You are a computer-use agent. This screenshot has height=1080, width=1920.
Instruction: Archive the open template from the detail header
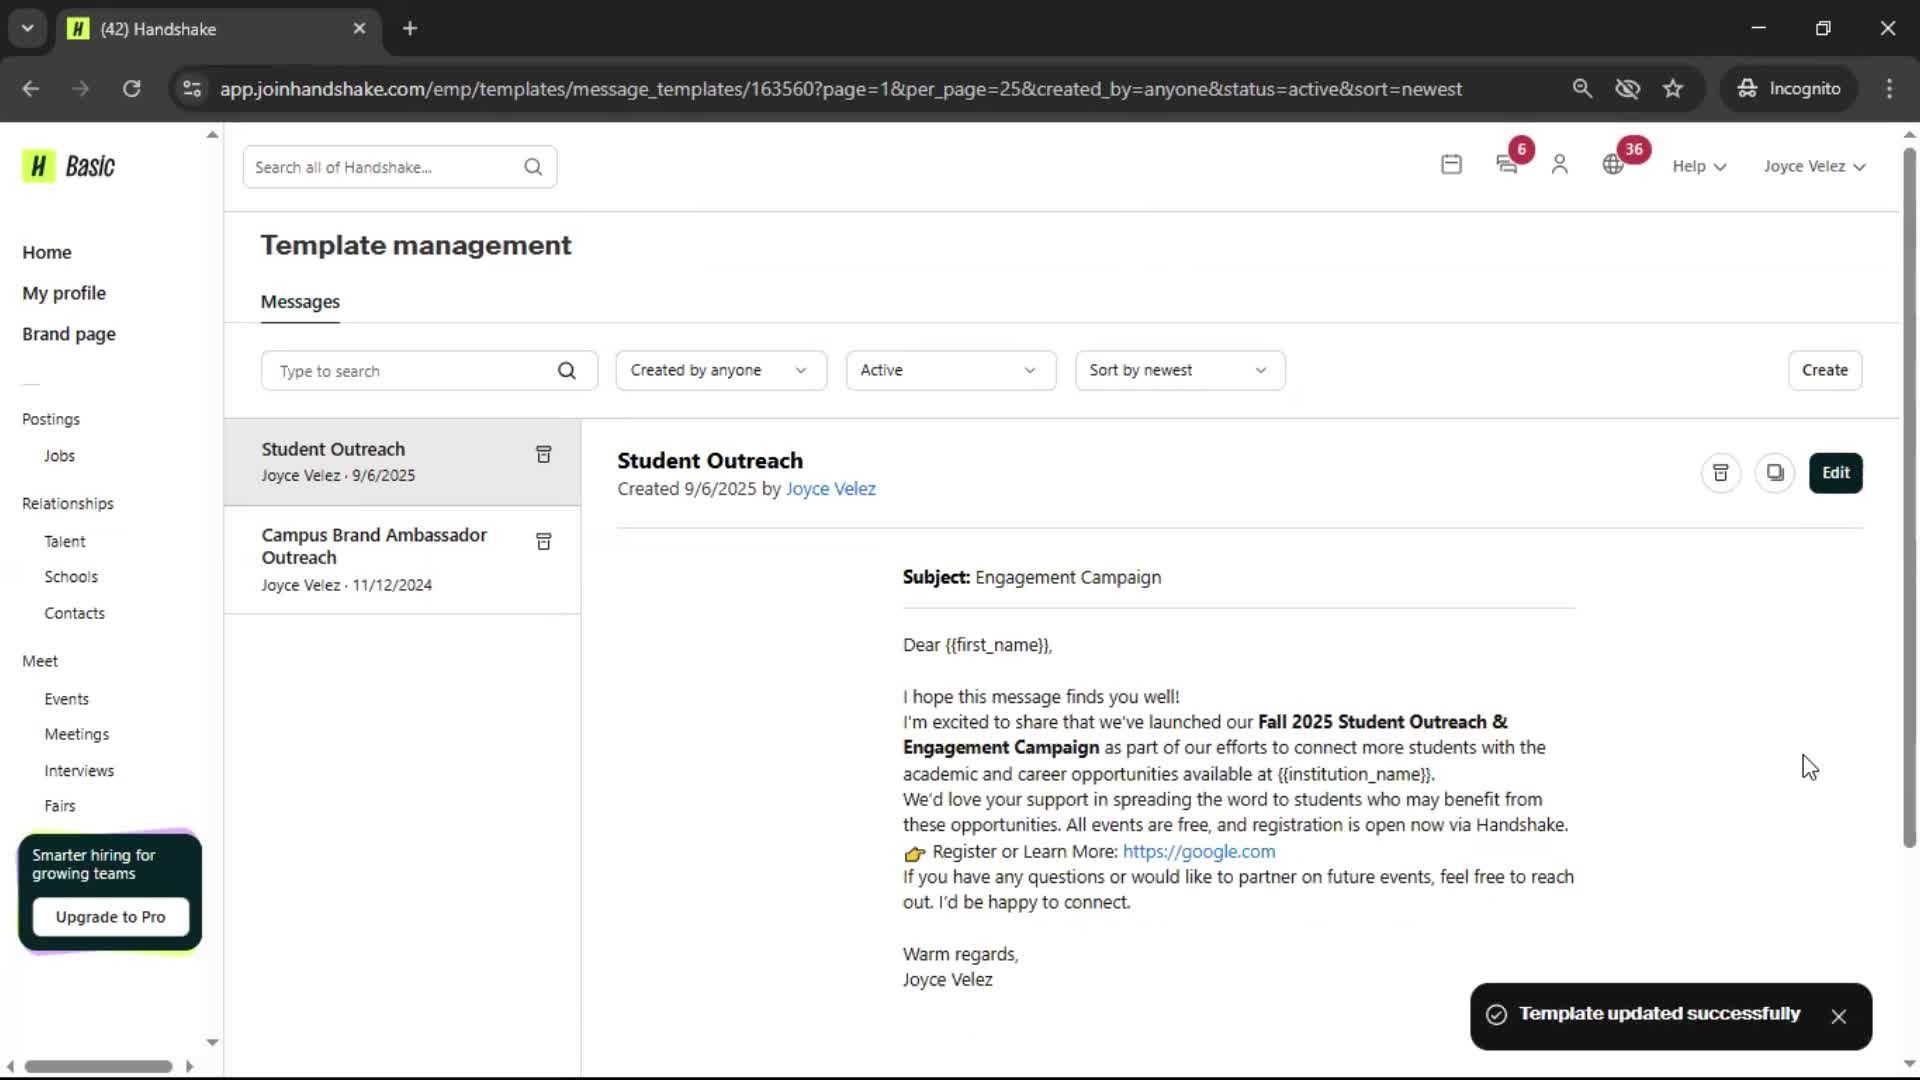click(x=1720, y=473)
